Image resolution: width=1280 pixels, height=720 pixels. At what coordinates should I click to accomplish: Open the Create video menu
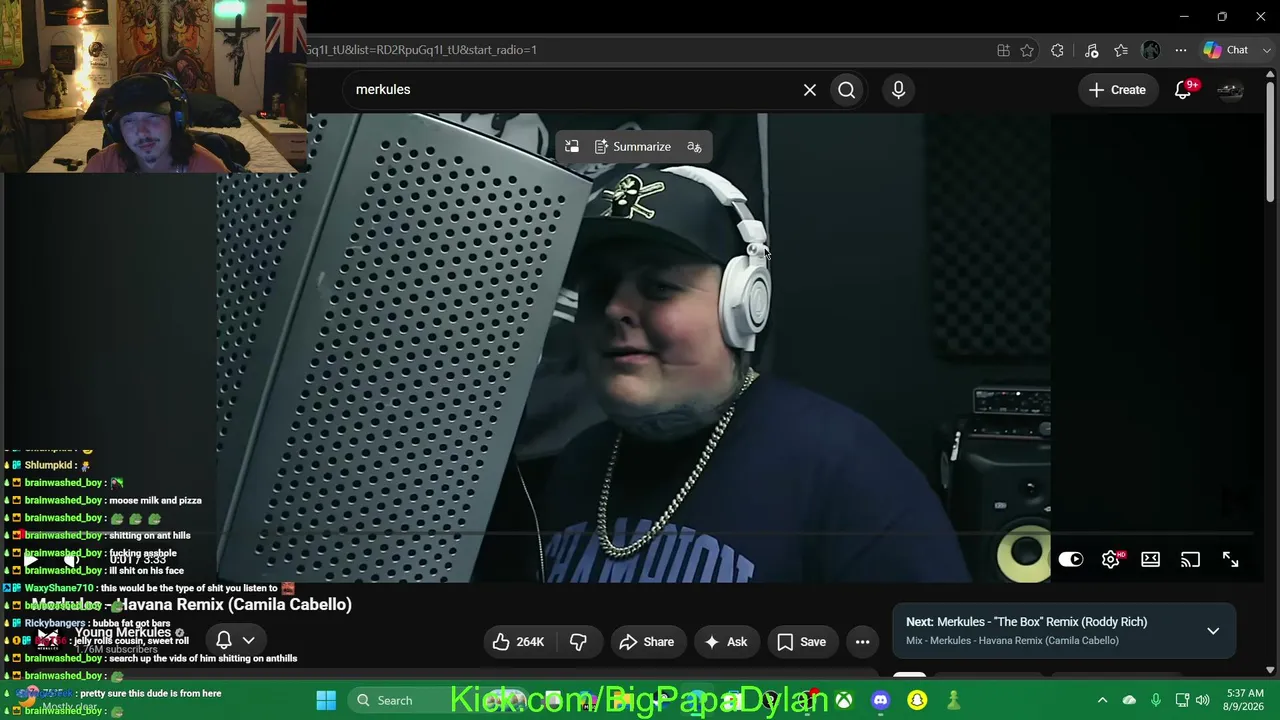[1117, 90]
